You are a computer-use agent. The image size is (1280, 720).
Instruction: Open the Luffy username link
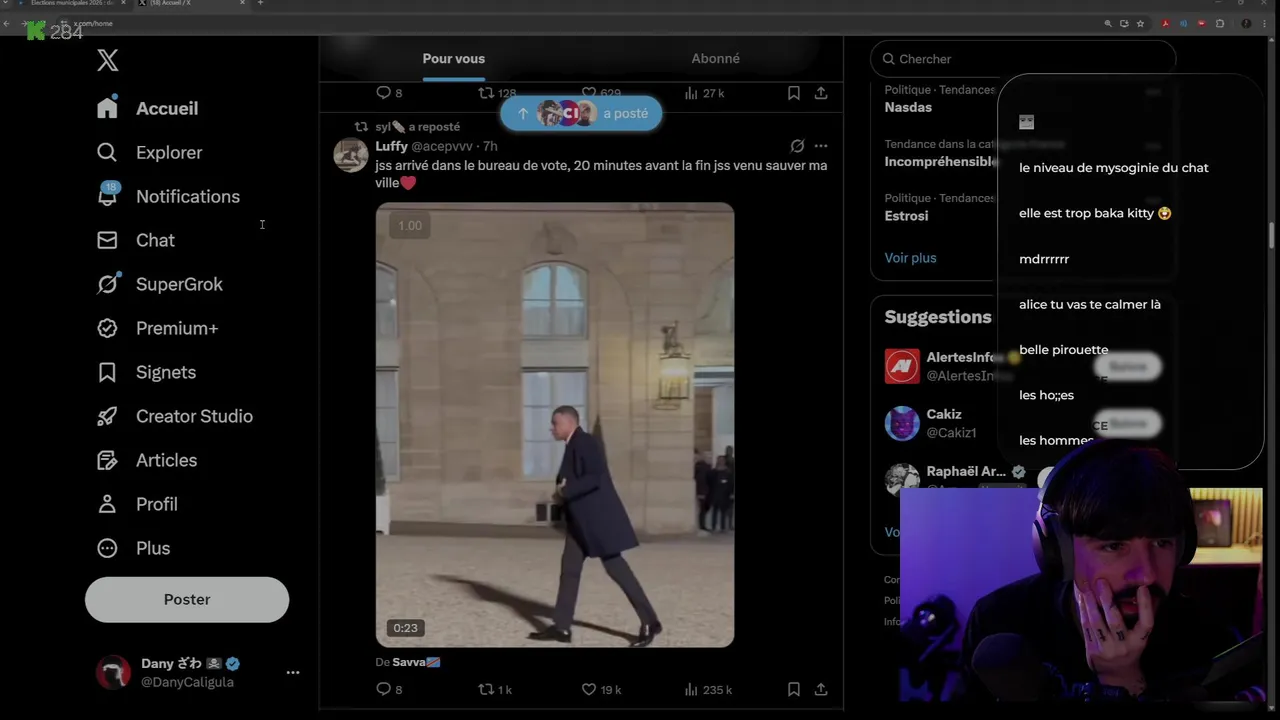391,146
